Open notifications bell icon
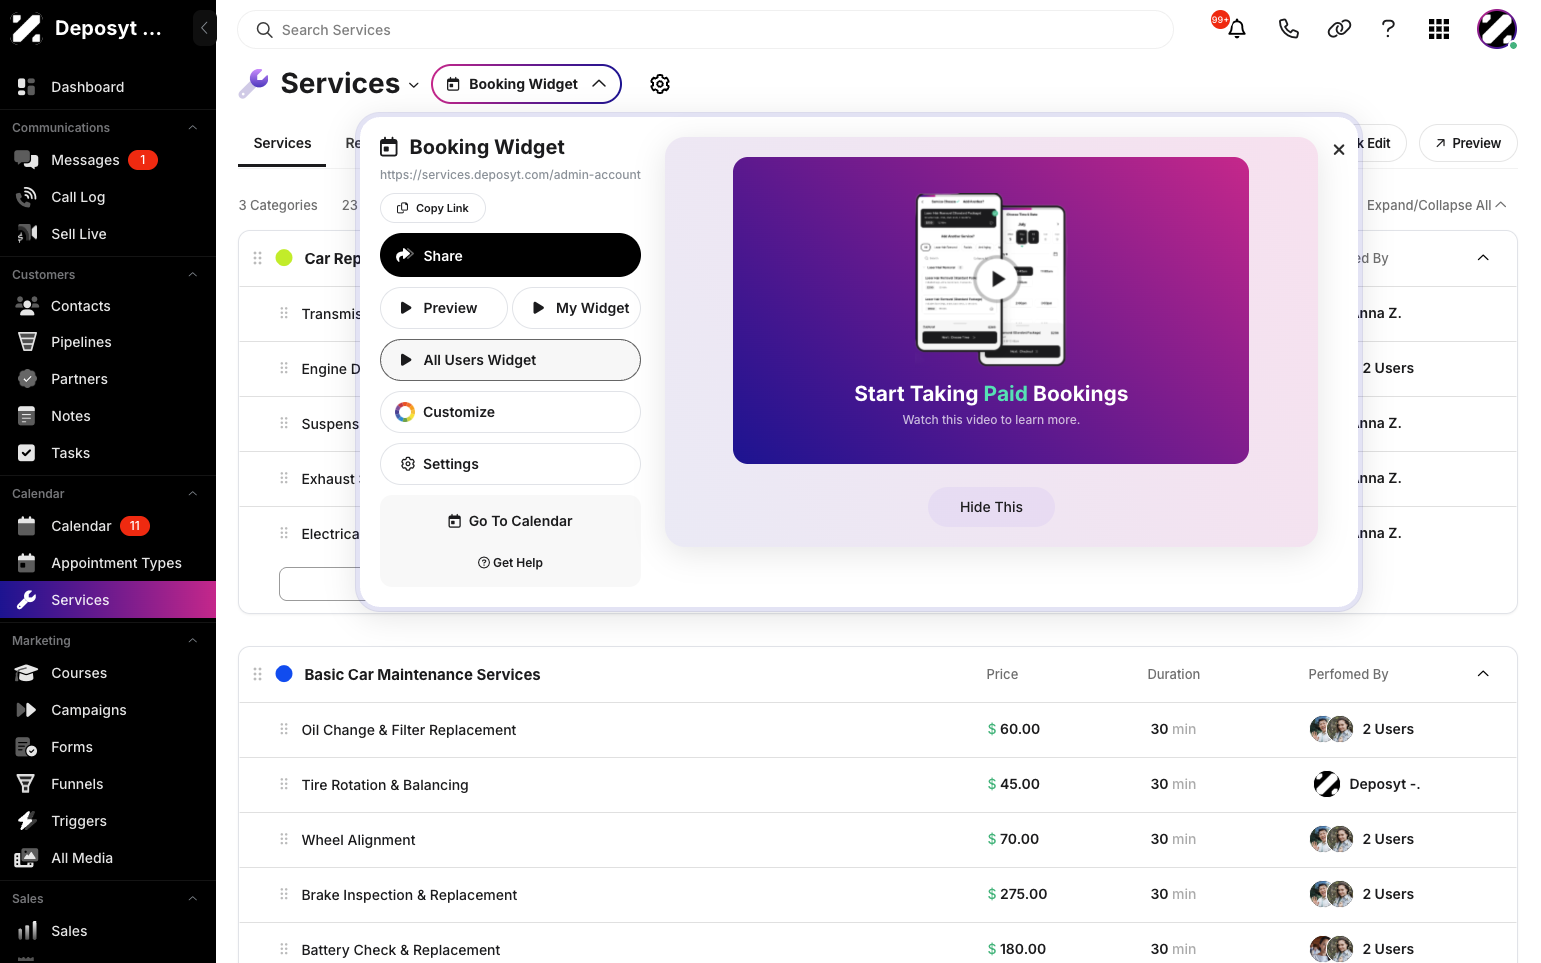Image resolution: width=1541 pixels, height=963 pixels. click(1237, 29)
